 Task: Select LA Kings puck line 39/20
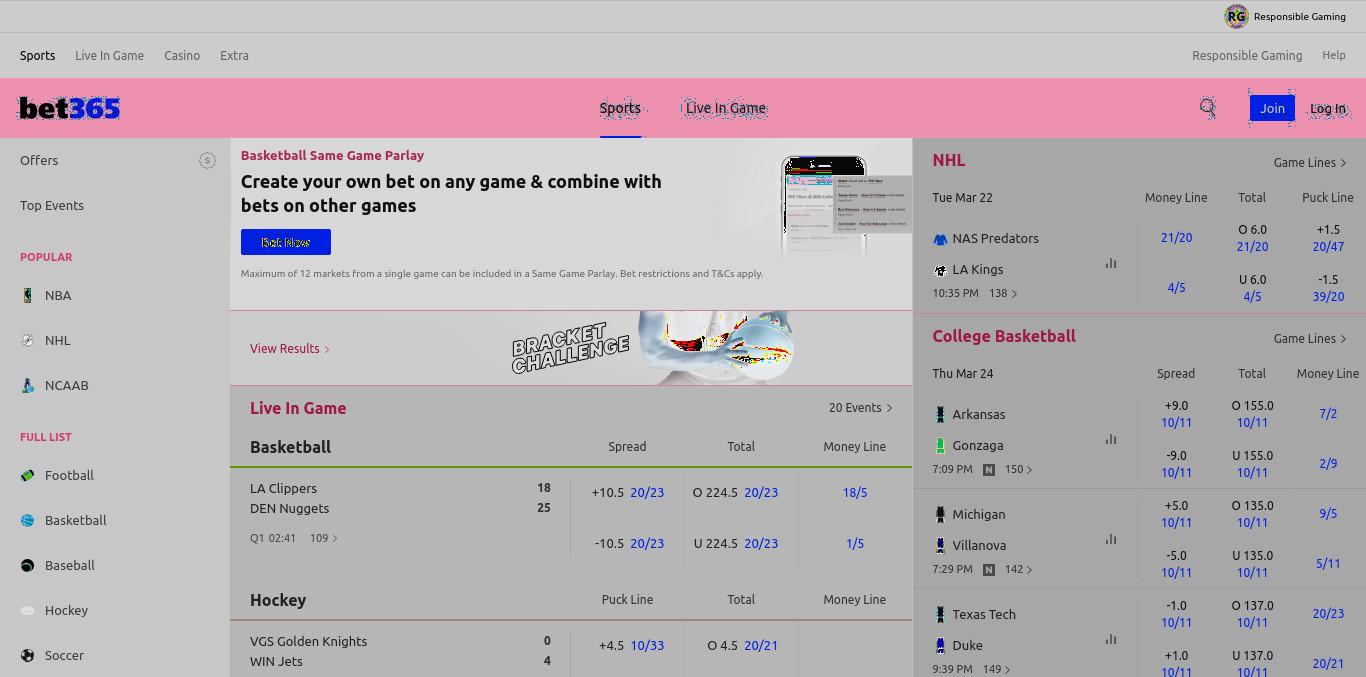(x=1328, y=296)
